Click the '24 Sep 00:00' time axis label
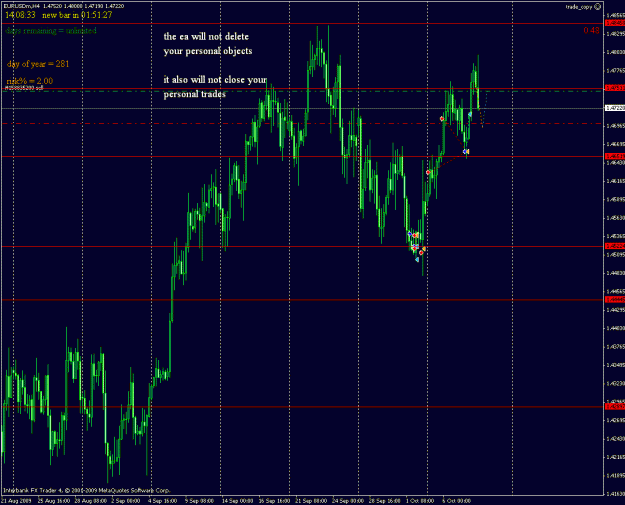The width and height of the screenshot is (625, 505). tap(348, 501)
